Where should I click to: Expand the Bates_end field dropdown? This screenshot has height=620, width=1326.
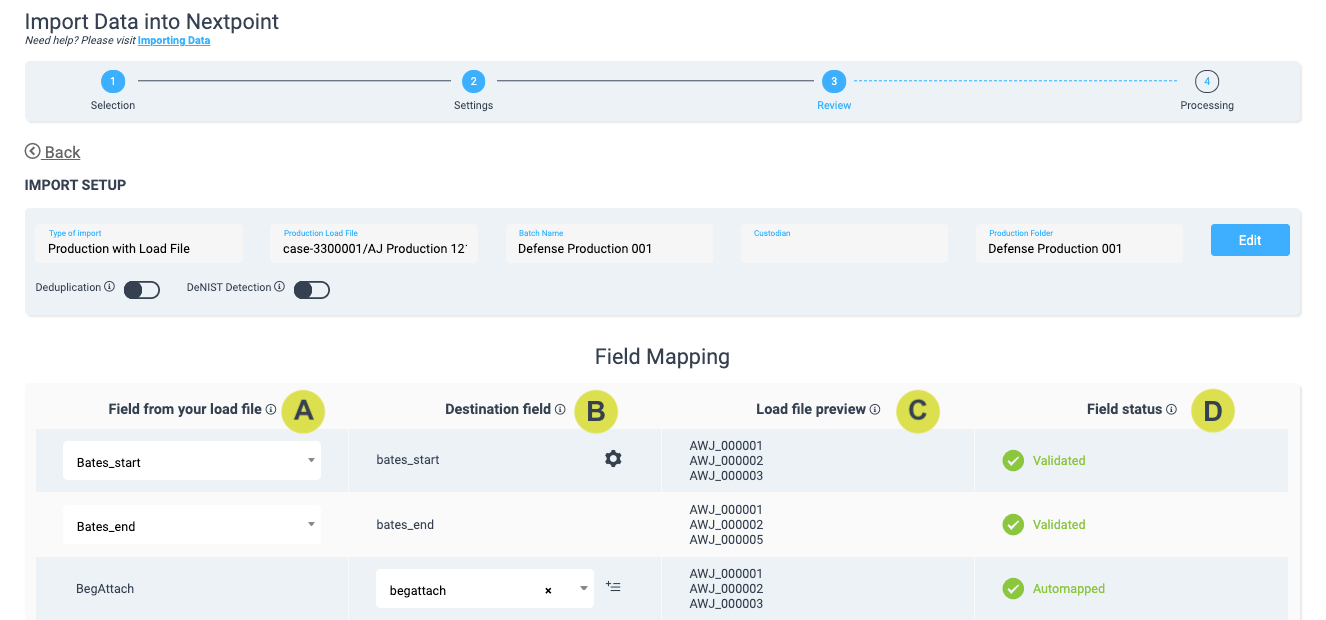coord(192,526)
